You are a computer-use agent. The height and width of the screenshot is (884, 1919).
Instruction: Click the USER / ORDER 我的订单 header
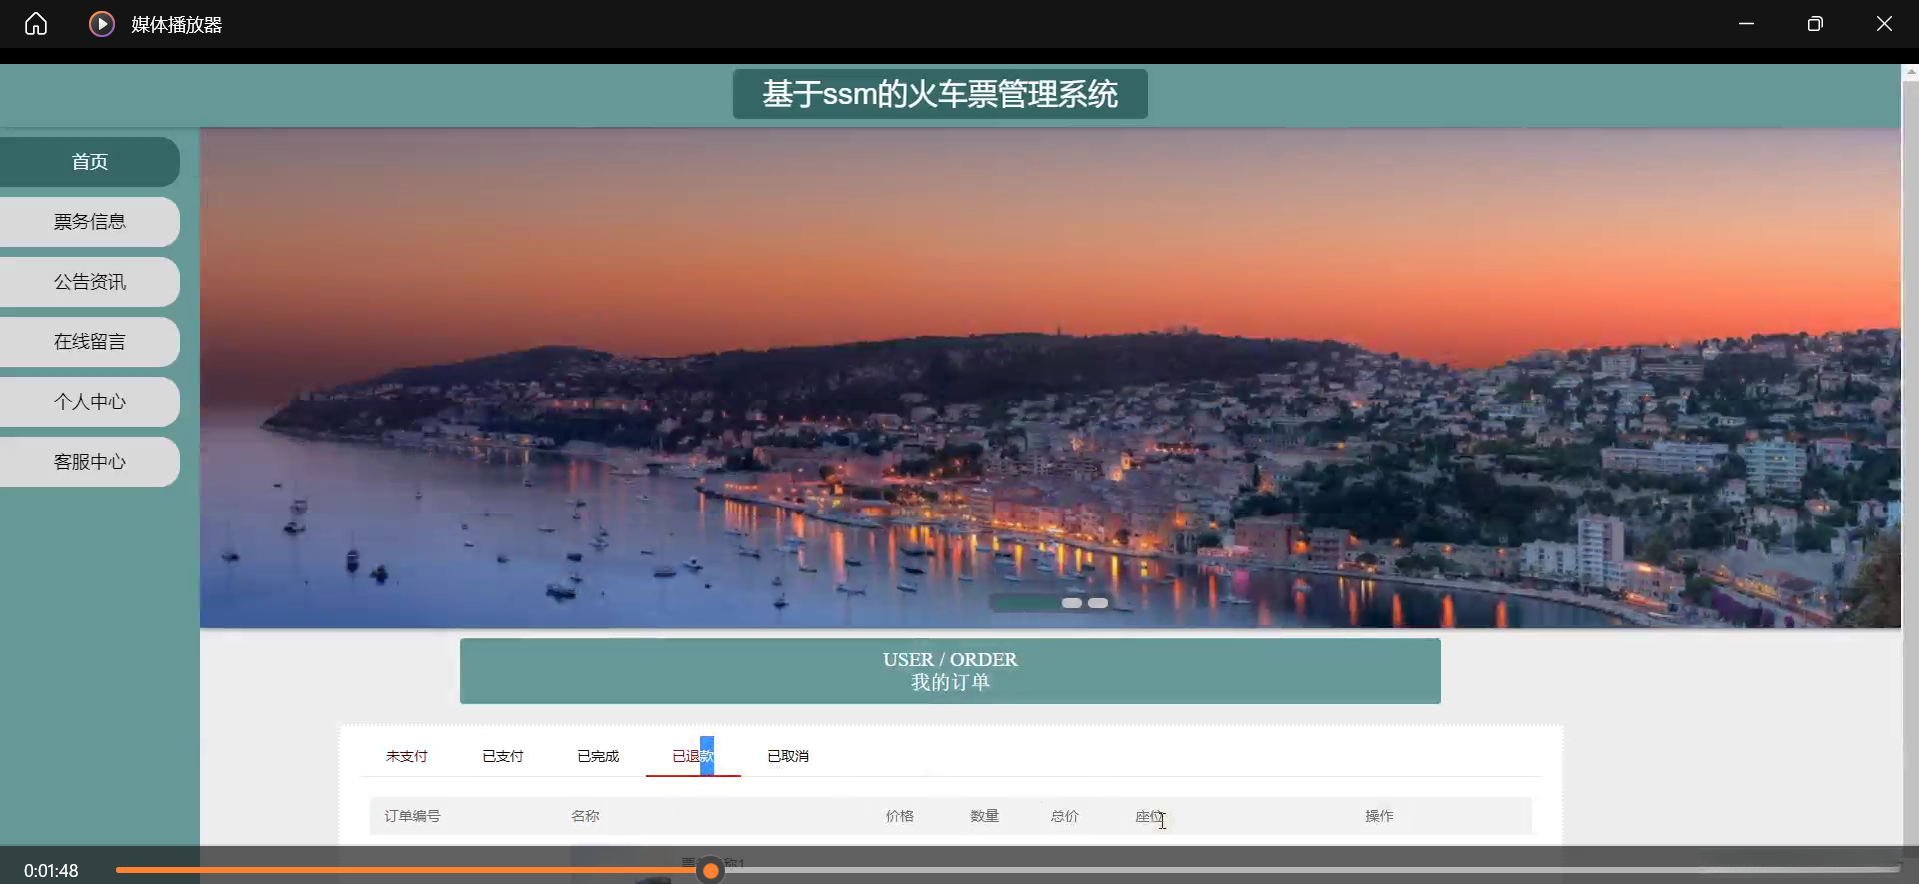click(x=950, y=671)
